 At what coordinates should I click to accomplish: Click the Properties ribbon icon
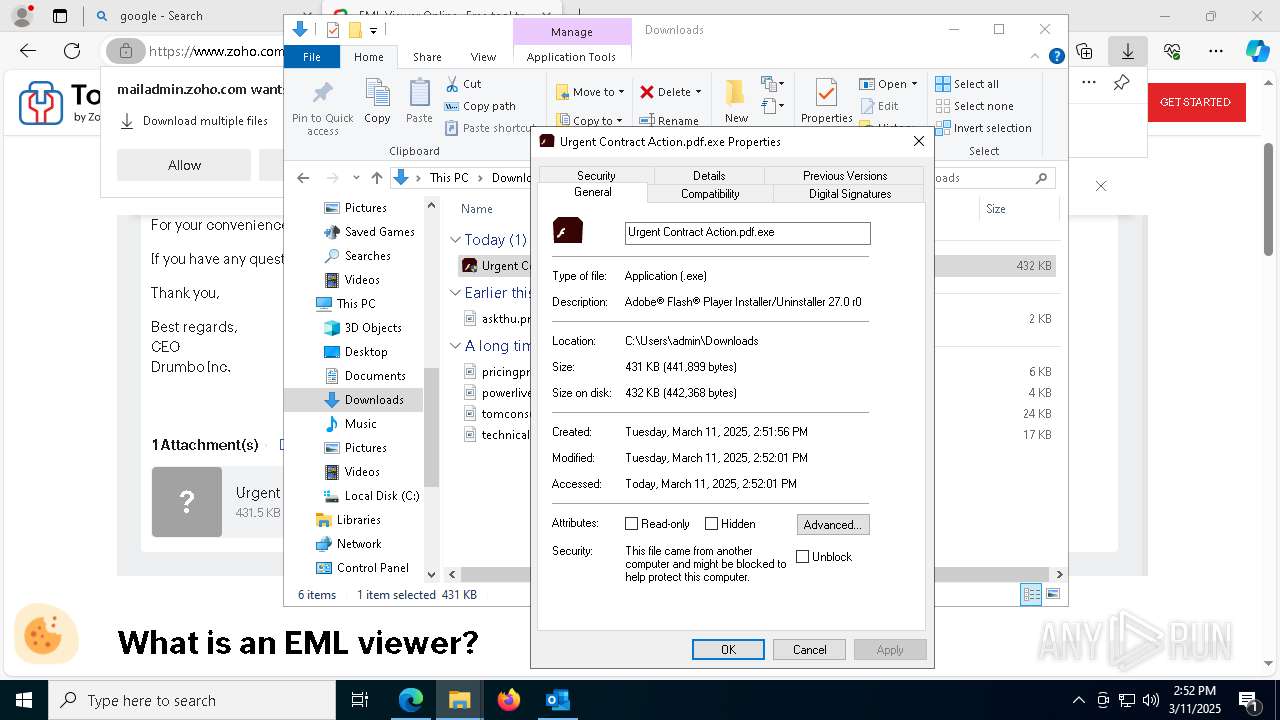(x=826, y=93)
